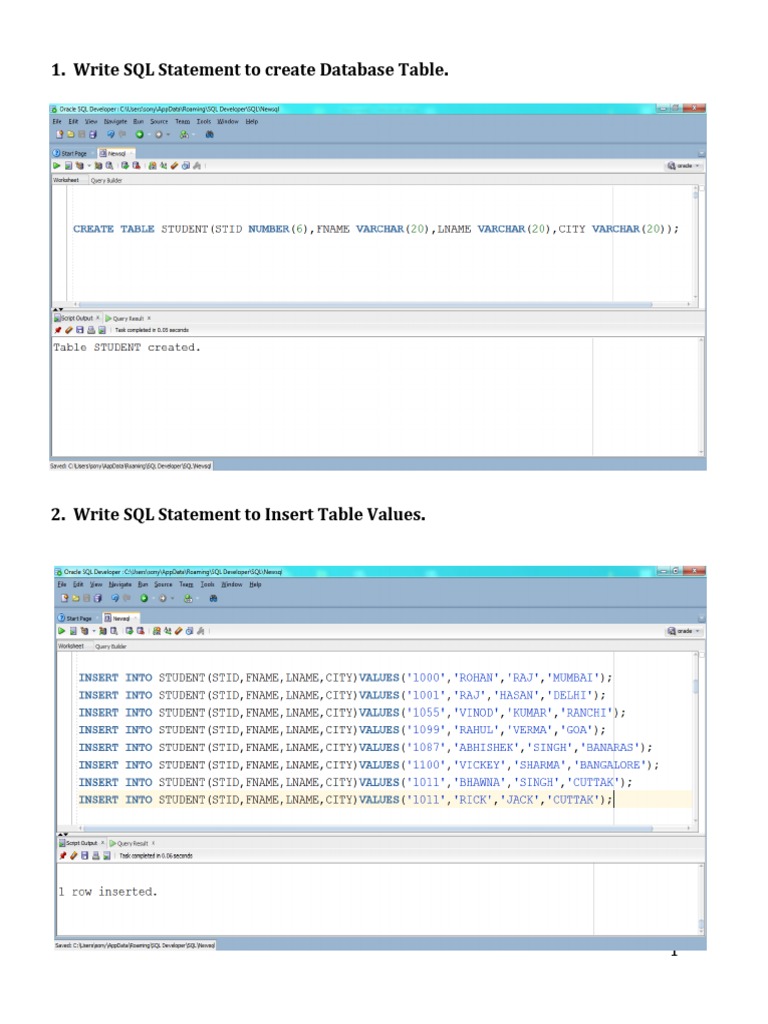Screen dimensions: 768x1024
Task: Click binoculars Find icon in top SQL Developer window
Action: pyautogui.click(x=210, y=134)
